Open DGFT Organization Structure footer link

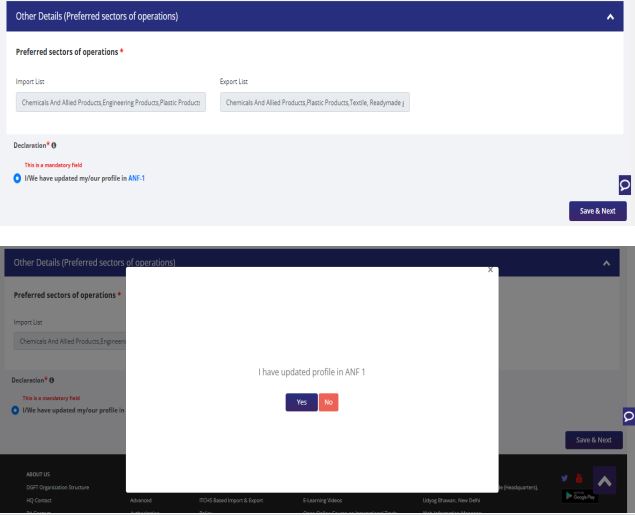(x=58, y=487)
